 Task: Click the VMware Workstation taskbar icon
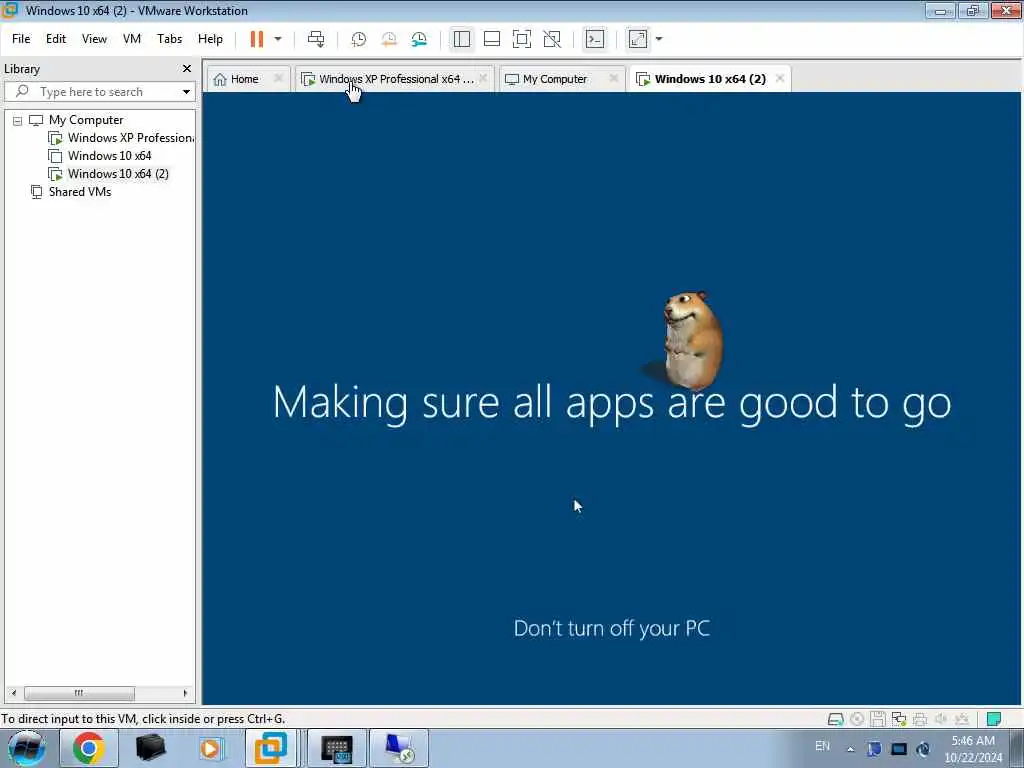[272, 748]
